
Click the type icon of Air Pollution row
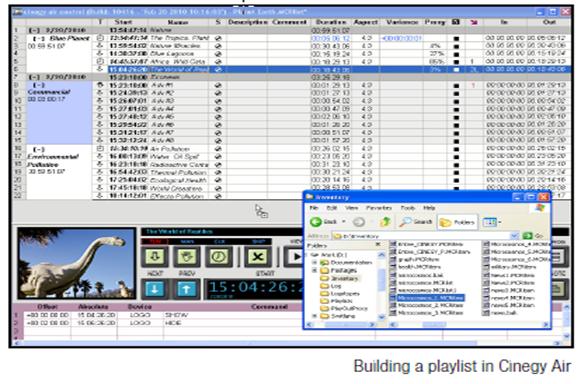100,148
